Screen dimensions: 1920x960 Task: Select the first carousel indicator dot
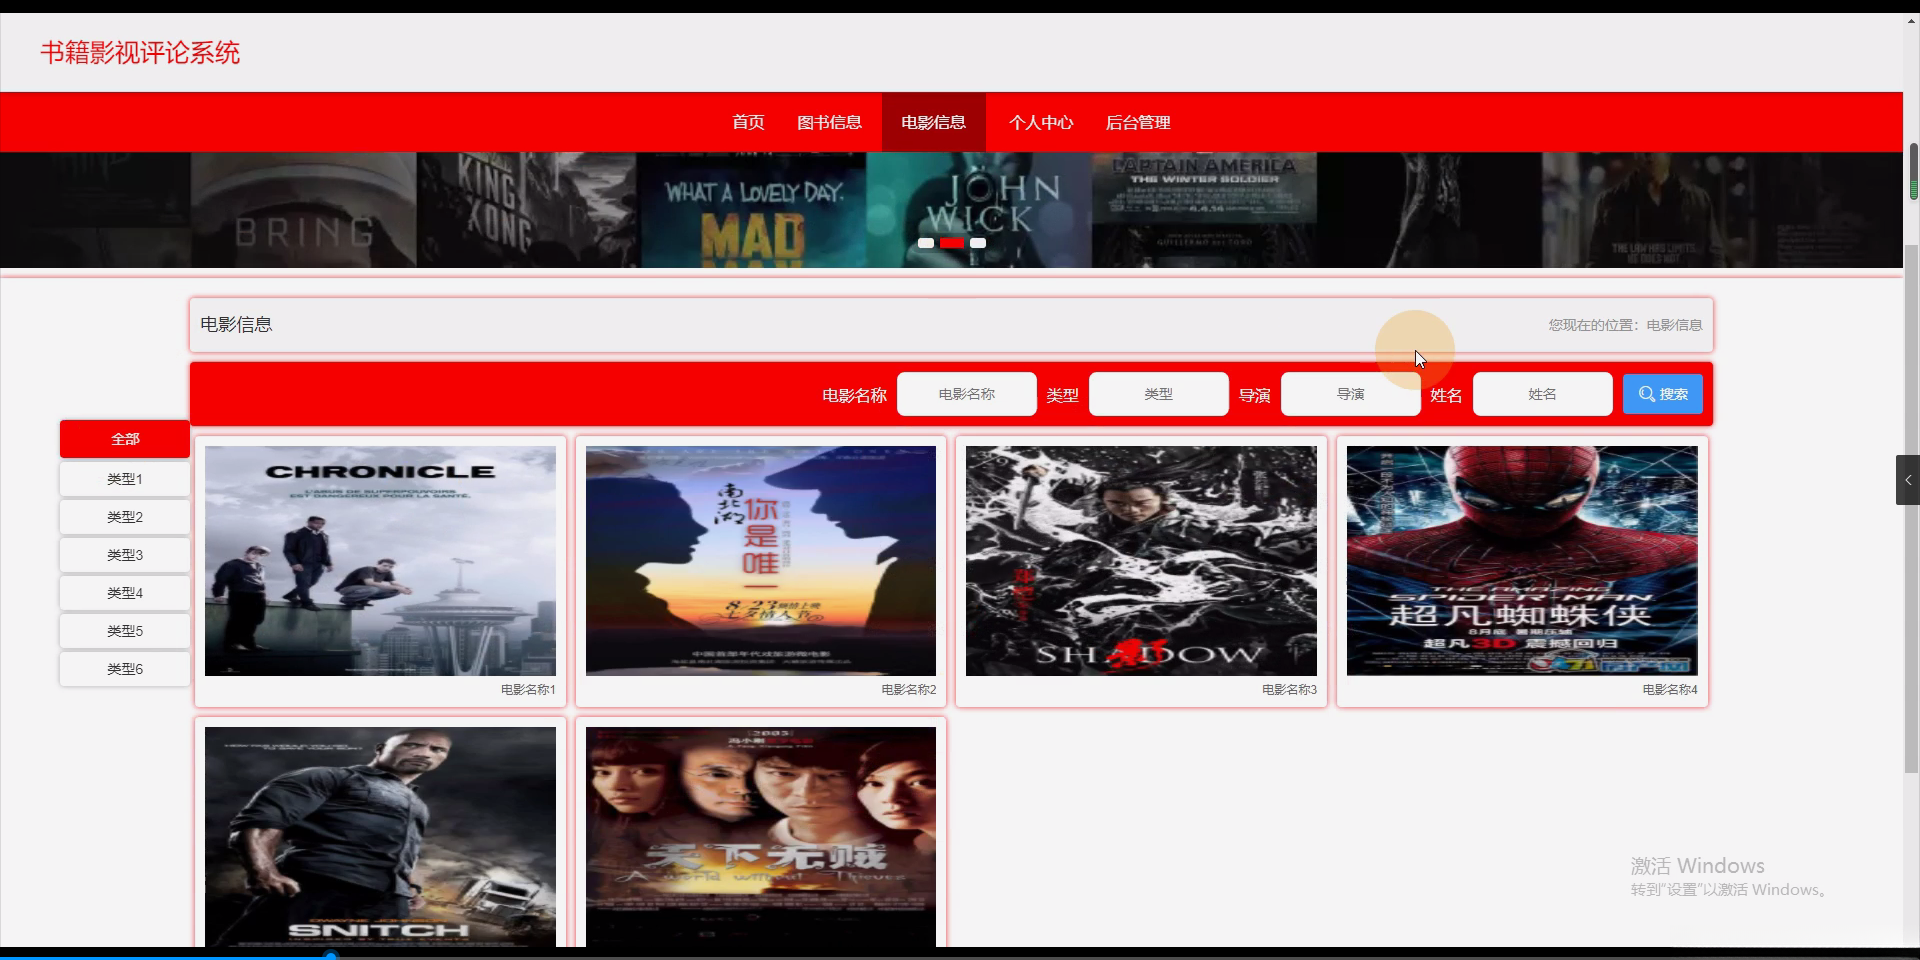[926, 243]
